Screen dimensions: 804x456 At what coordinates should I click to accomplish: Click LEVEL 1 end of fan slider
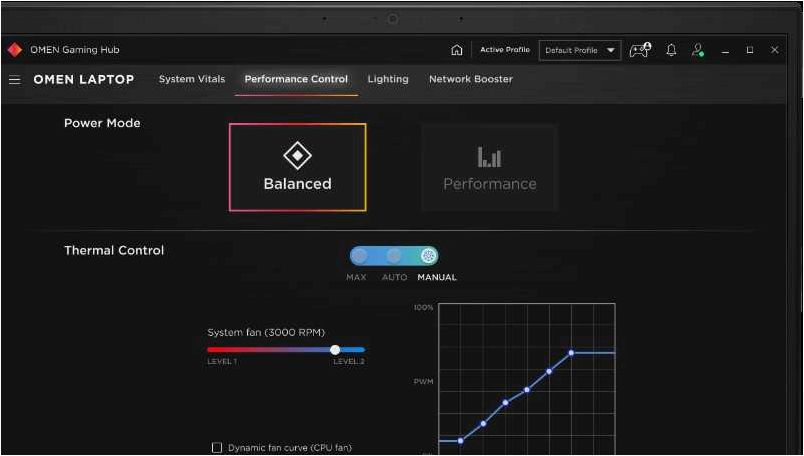[x=222, y=362]
